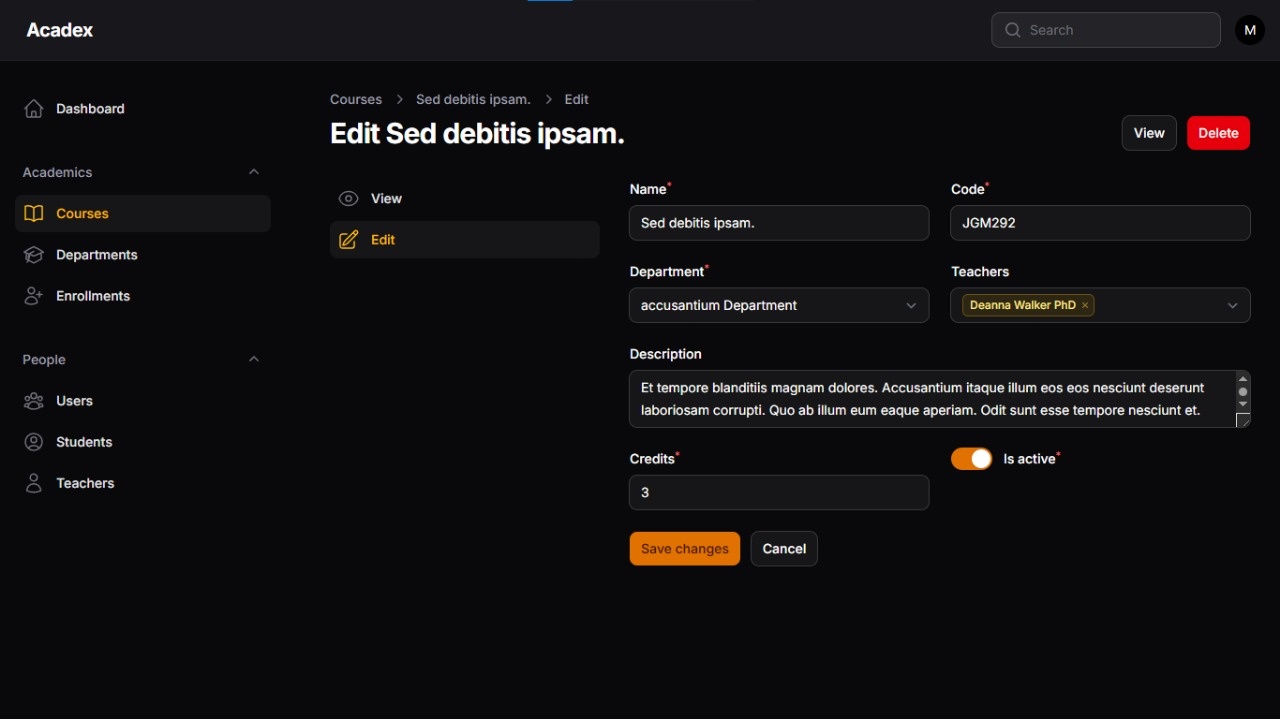Expand the Teachers multi-select dropdown

pos(1232,306)
